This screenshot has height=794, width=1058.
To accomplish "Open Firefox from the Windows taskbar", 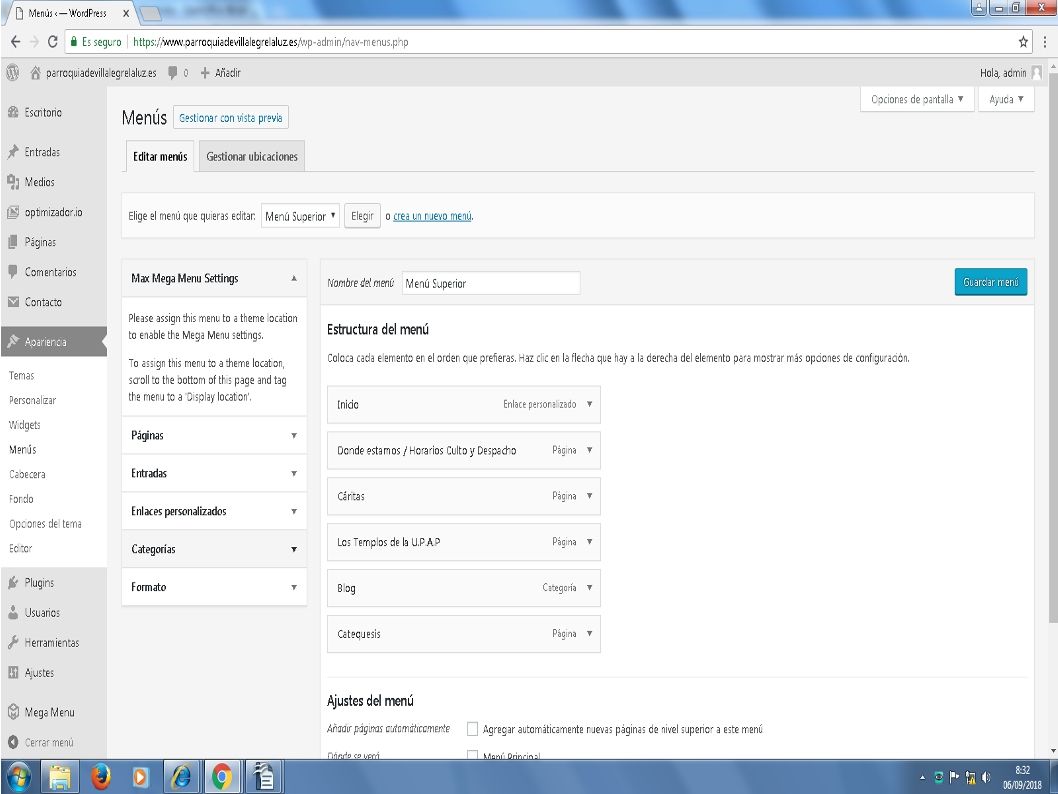I will 101,777.
